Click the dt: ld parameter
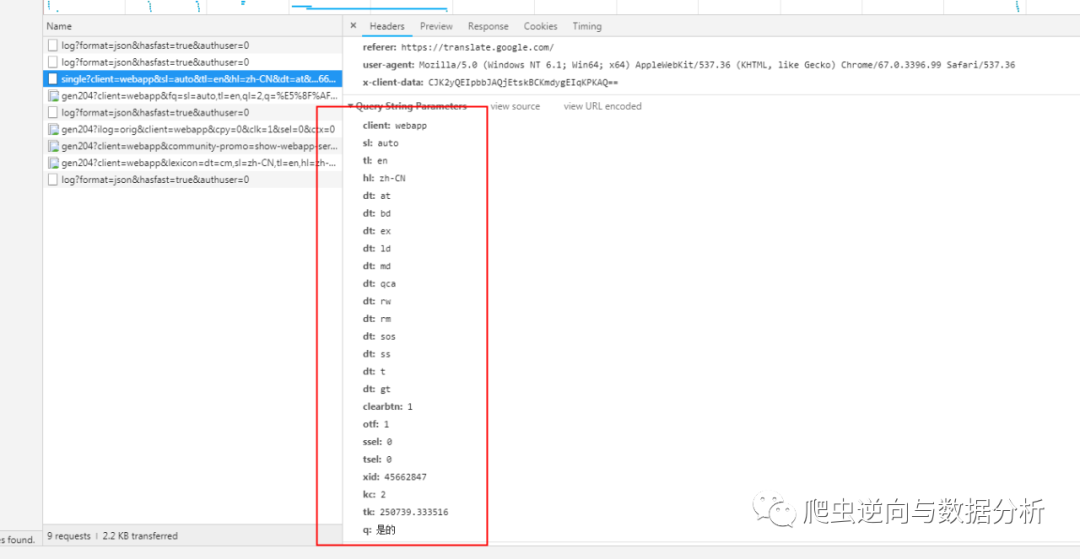Viewport: 1080px width, 559px height. 376,249
